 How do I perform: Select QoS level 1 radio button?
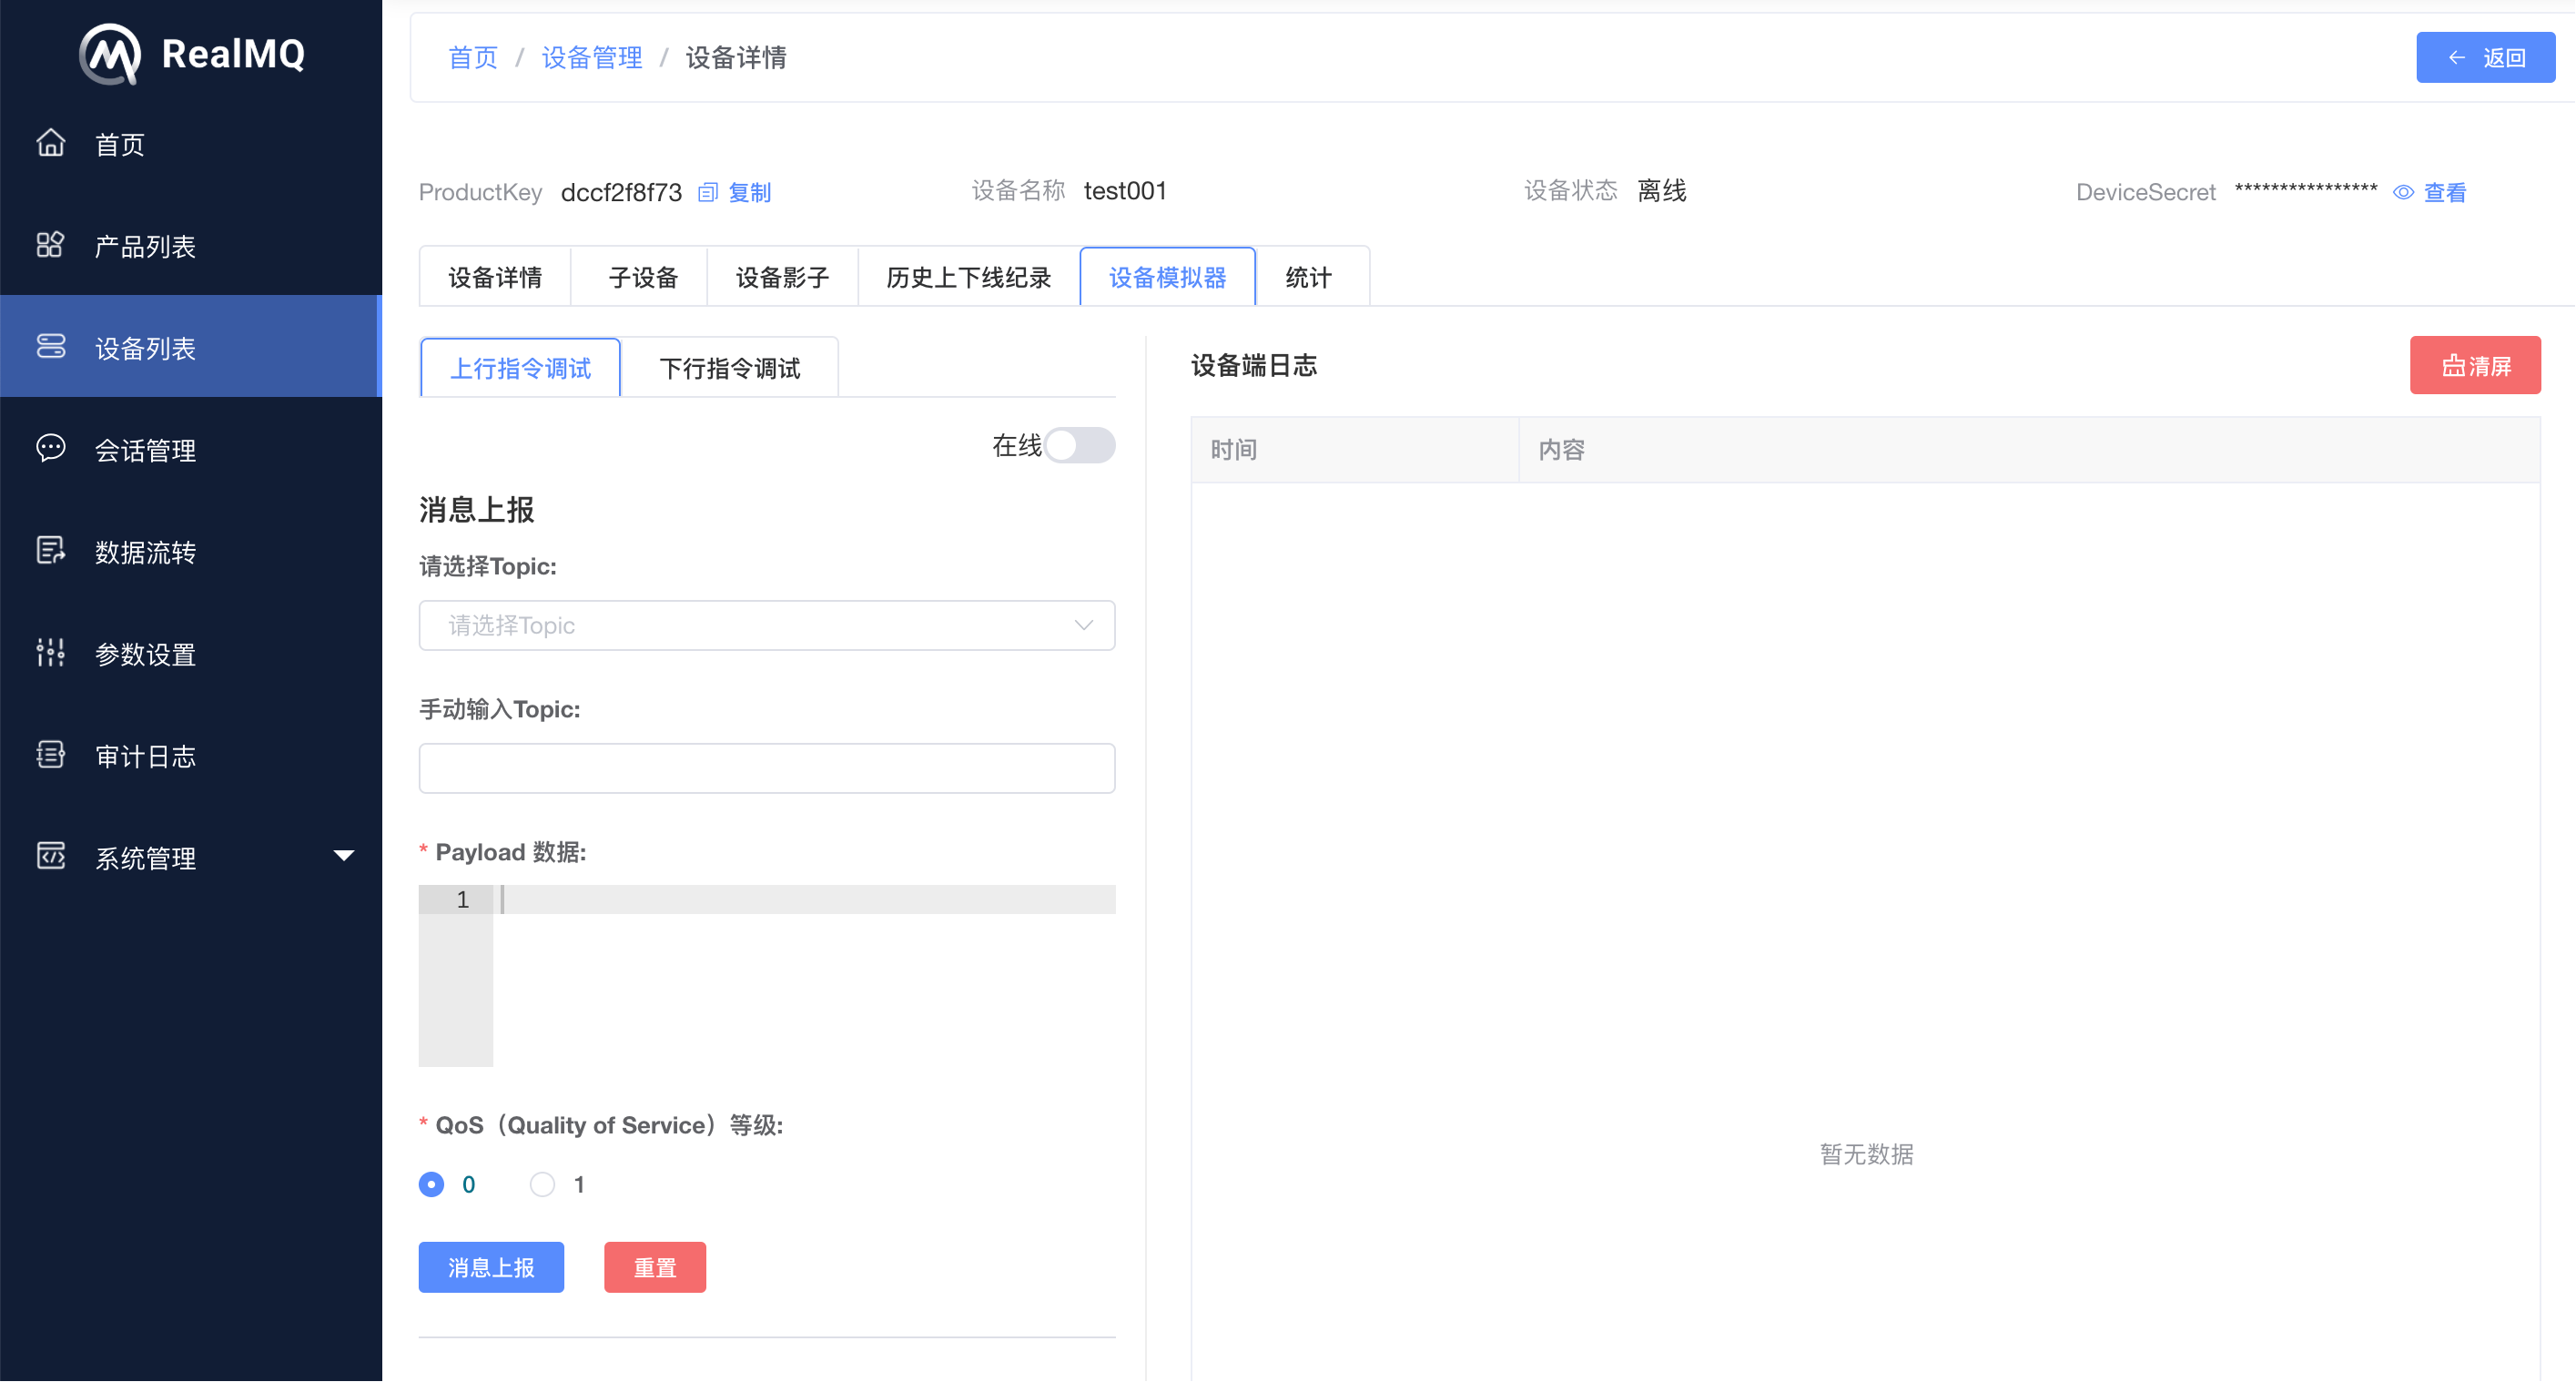542,1184
